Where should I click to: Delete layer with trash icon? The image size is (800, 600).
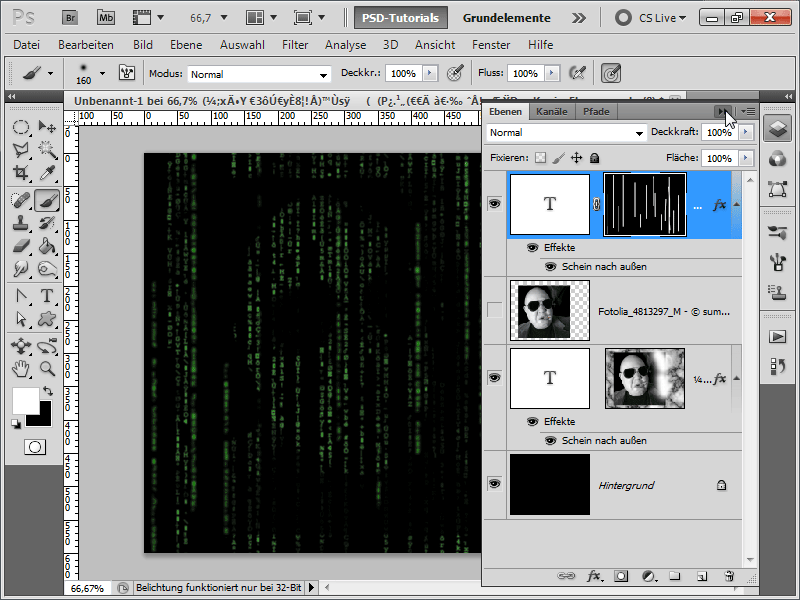[x=729, y=576]
